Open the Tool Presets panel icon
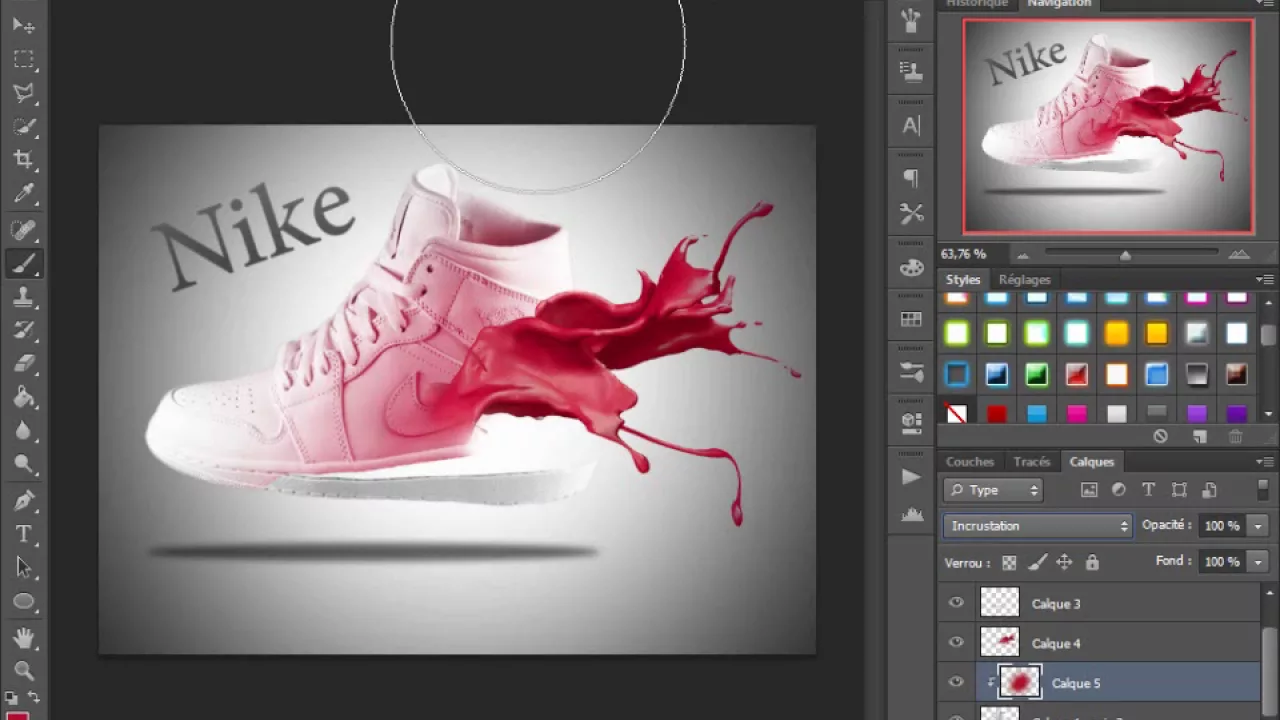The width and height of the screenshot is (1280, 720). (911, 214)
